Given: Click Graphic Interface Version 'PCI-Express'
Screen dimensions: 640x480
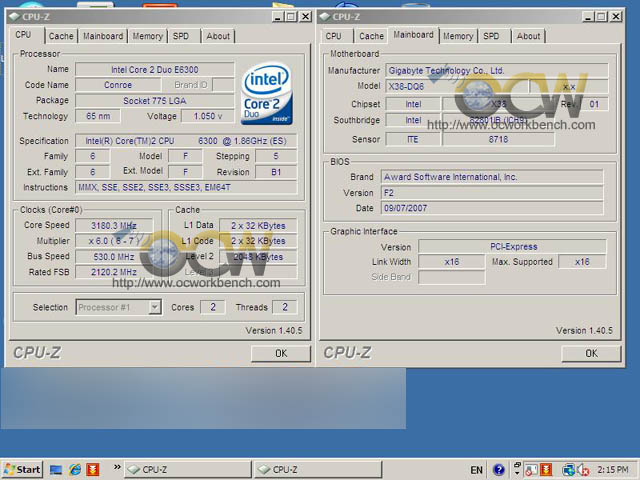Looking at the screenshot, I should click(513, 247).
